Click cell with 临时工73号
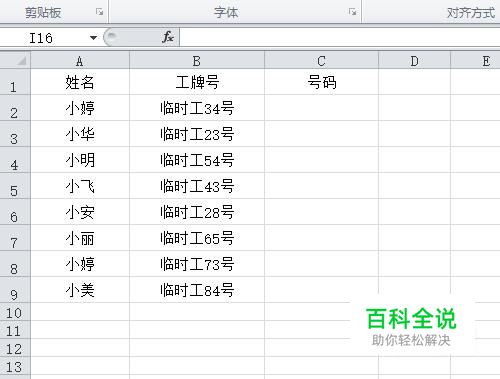 (x=197, y=264)
